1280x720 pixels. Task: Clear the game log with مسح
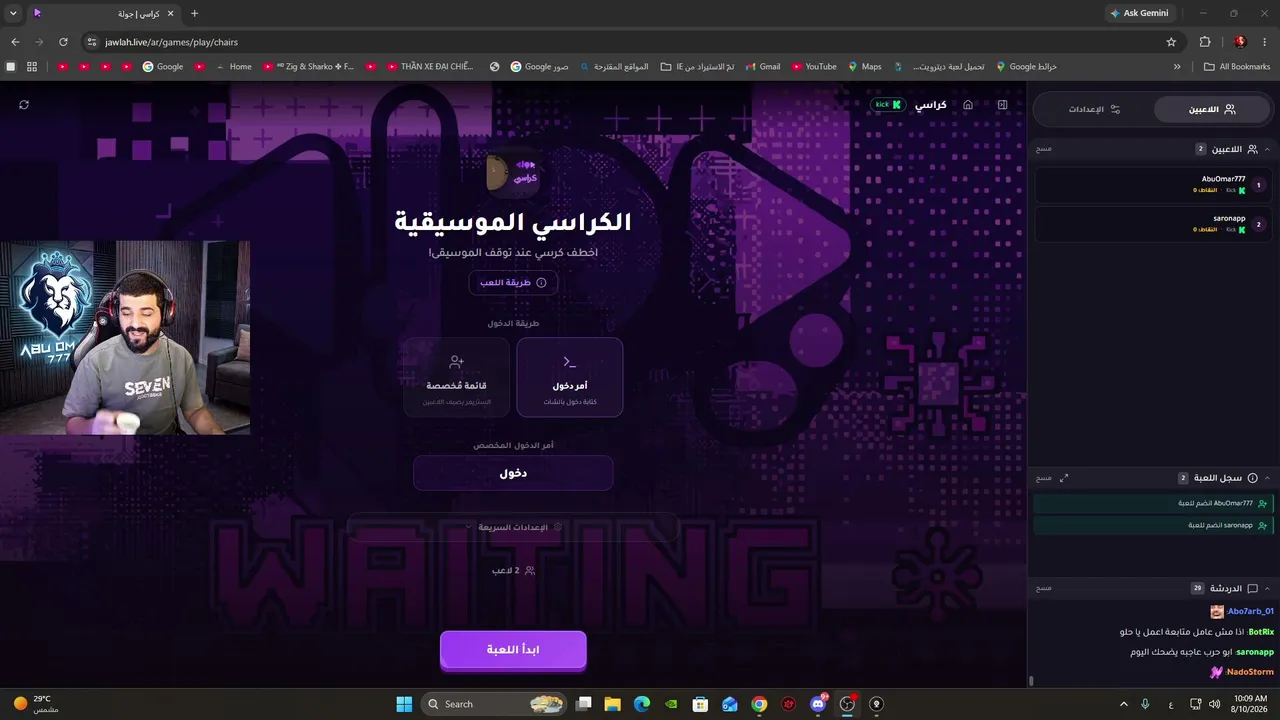tap(1044, 478)
